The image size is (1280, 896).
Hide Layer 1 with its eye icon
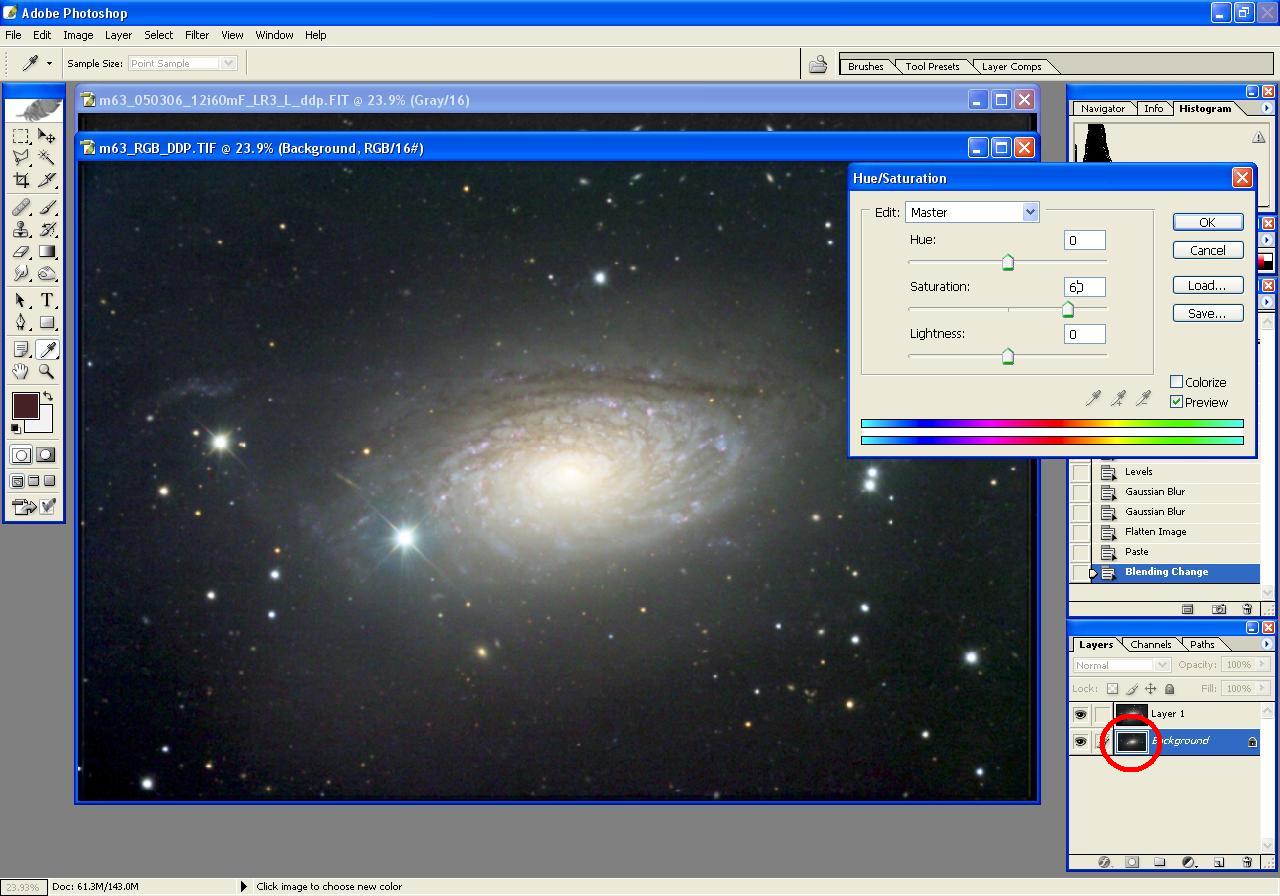coord(1080,714)
